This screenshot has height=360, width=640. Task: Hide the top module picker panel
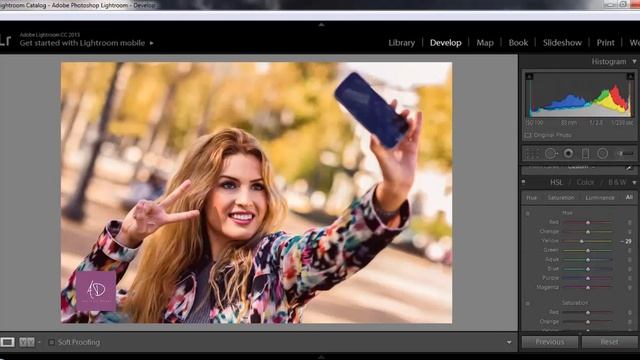[x=321, y=25]
